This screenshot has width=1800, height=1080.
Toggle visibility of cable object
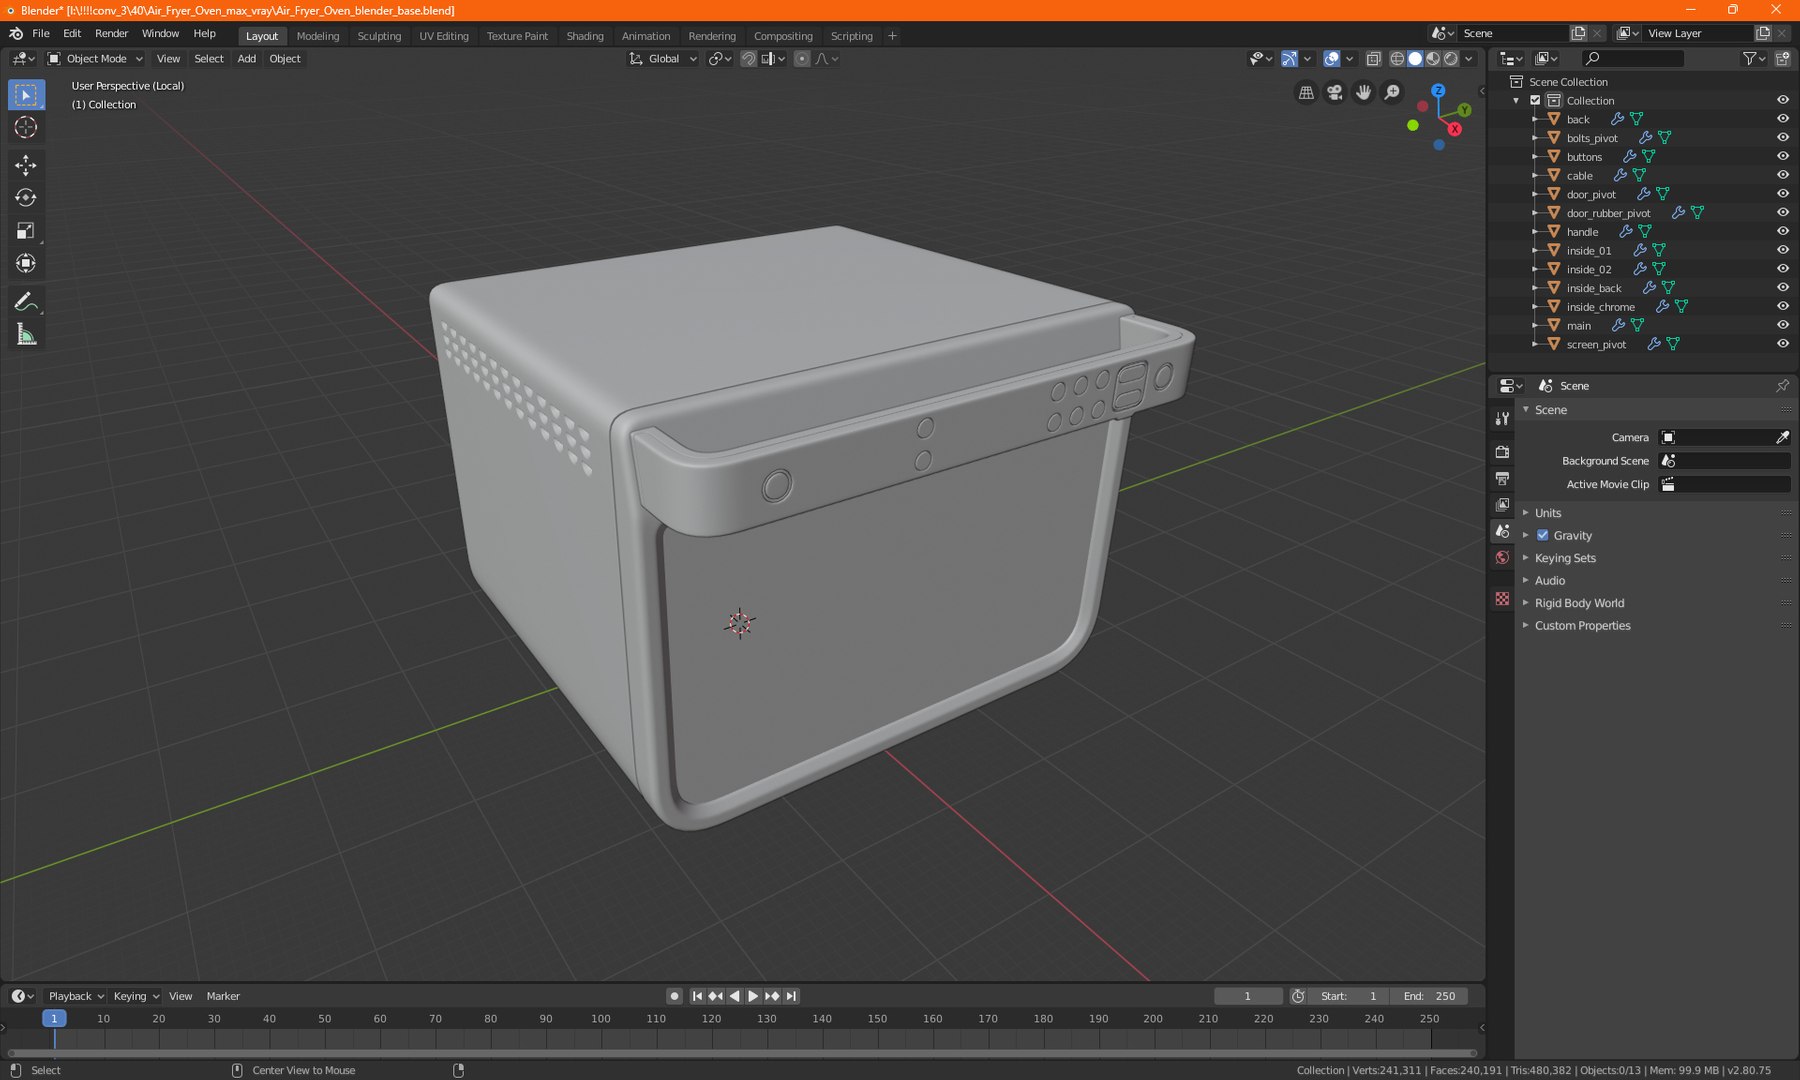1782,175
